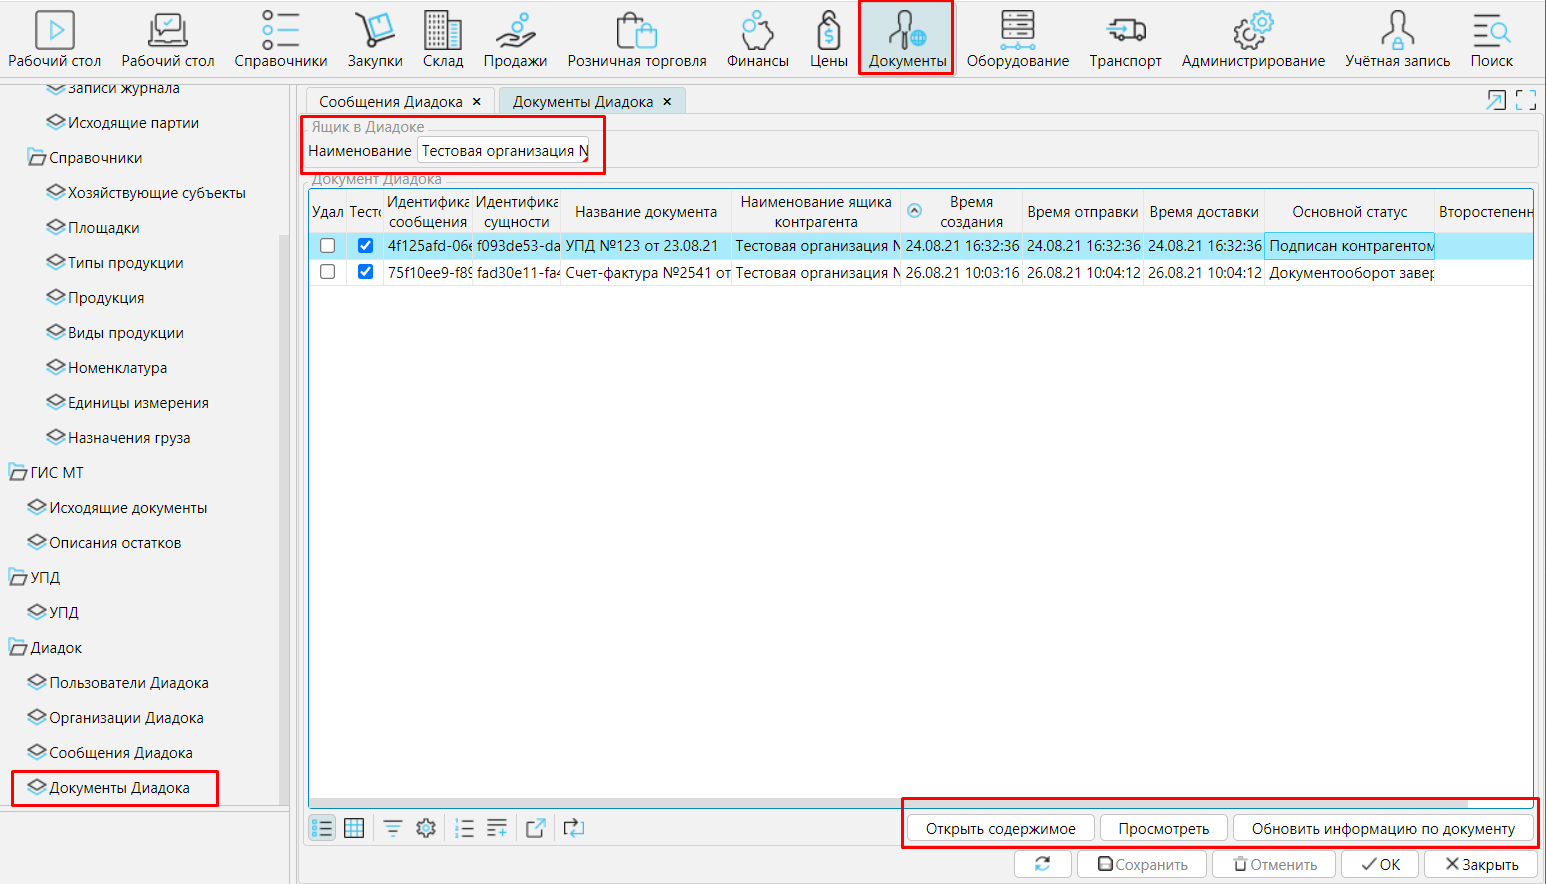Click the export to external window icon
The width and height of the screenshot is (1546, 884).
coord(536,828)
